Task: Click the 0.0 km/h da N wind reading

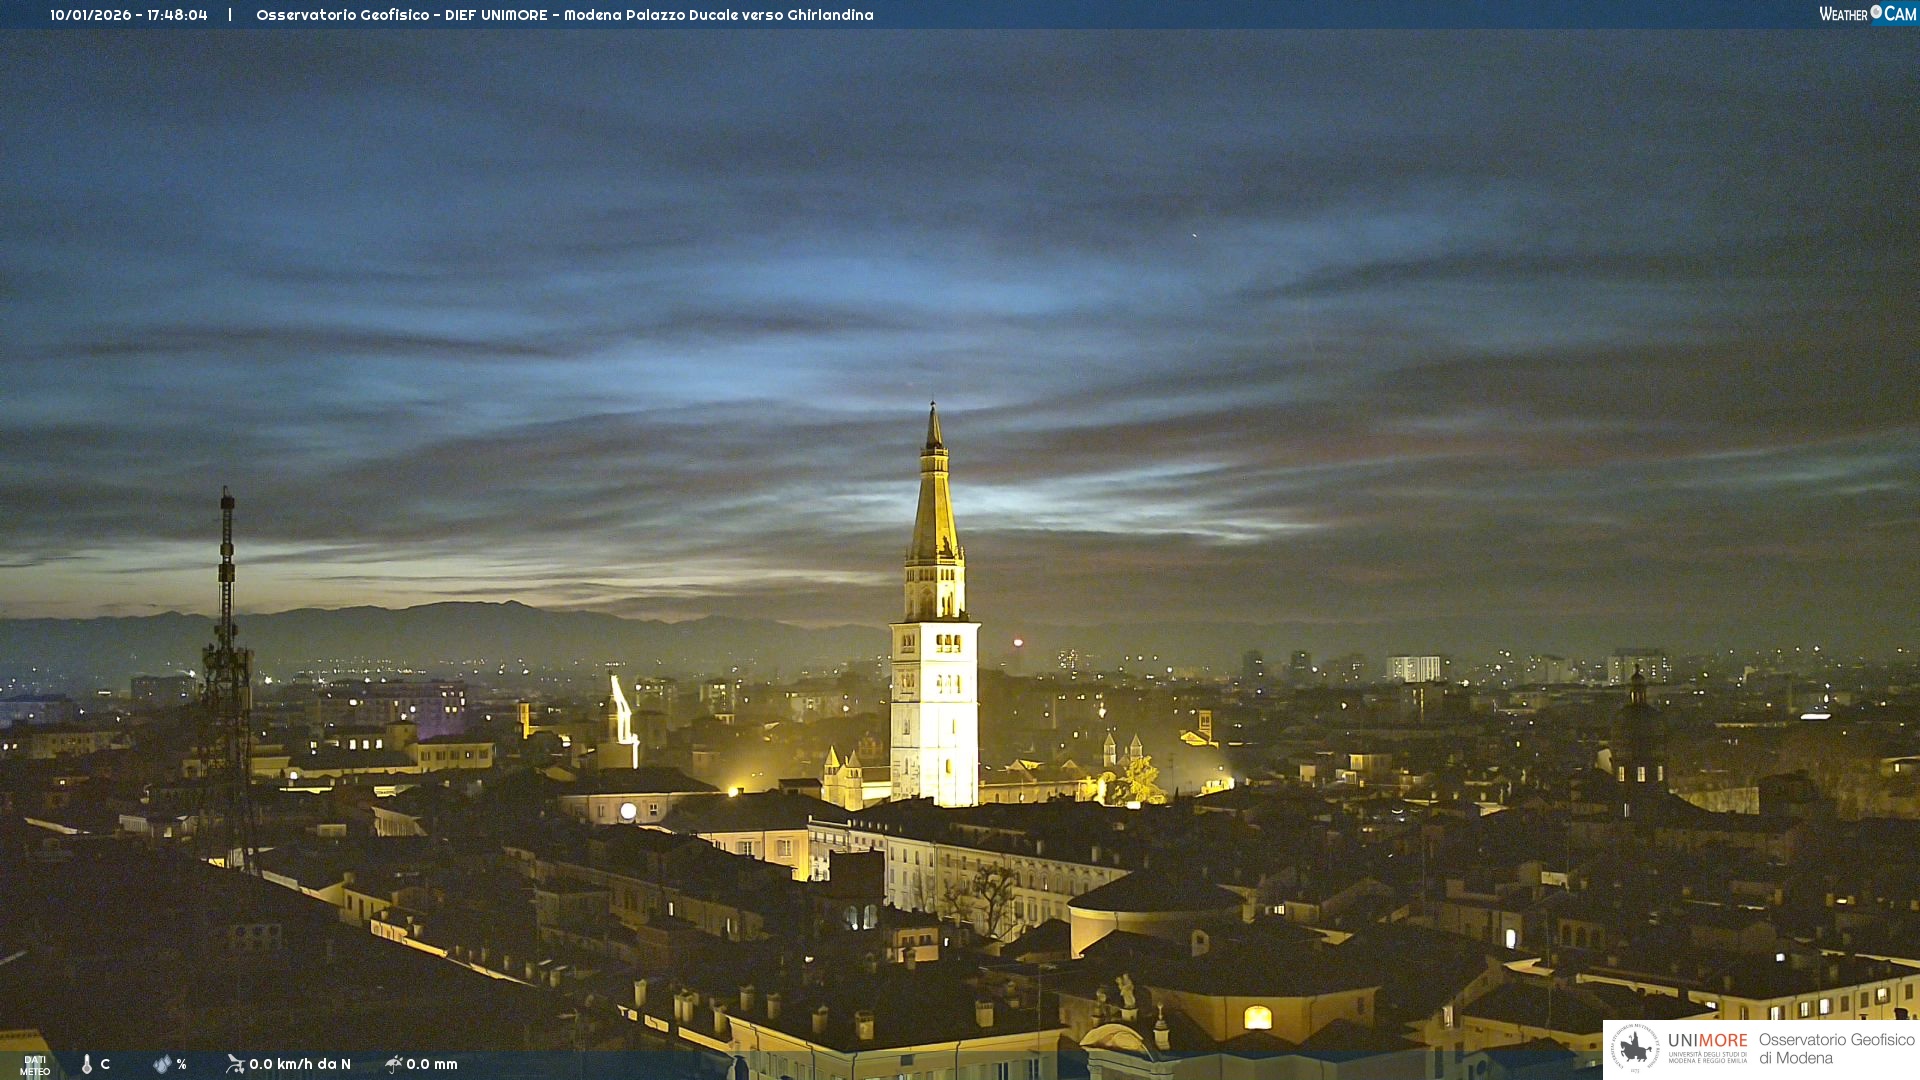Action: 300,1064
